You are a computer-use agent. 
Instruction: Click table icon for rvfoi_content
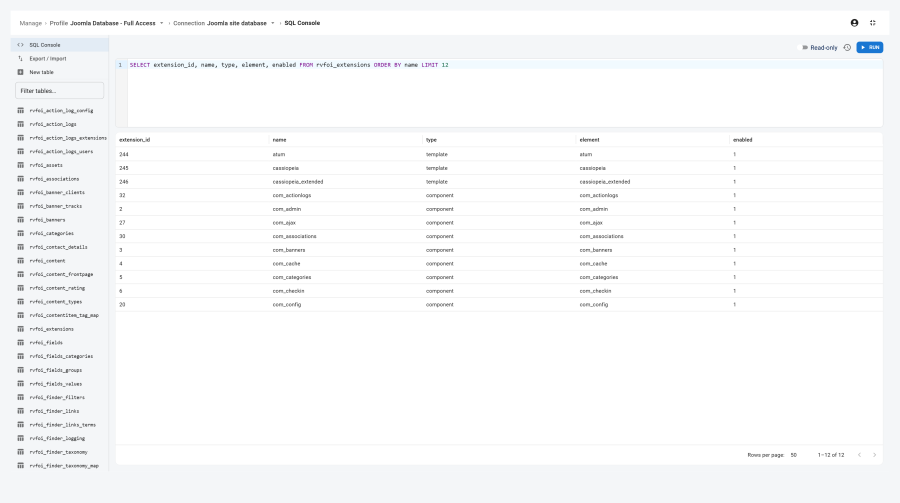coord(21,261)
